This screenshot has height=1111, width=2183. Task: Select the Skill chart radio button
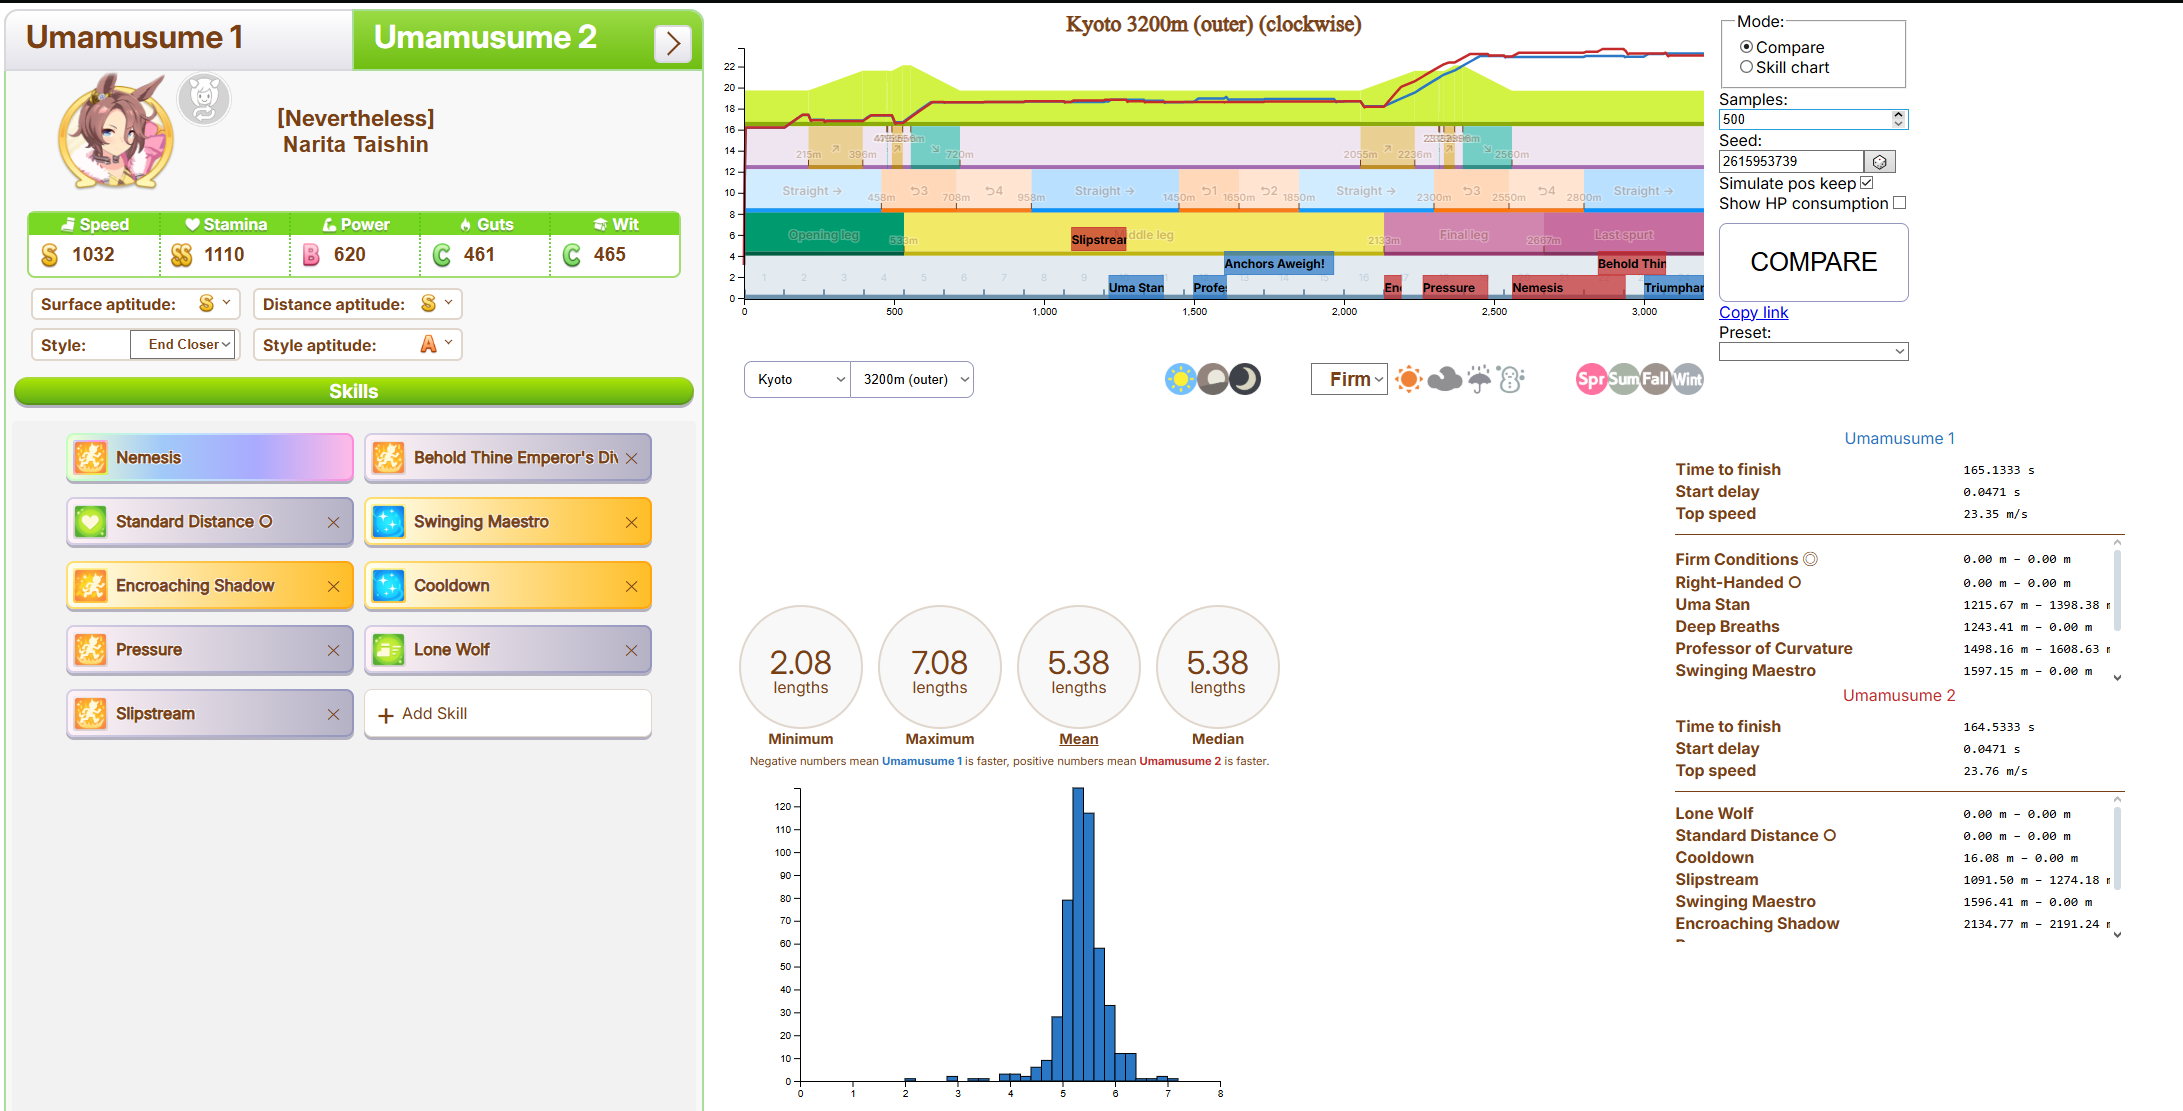pyautogui.click(x=1746, y=67)
